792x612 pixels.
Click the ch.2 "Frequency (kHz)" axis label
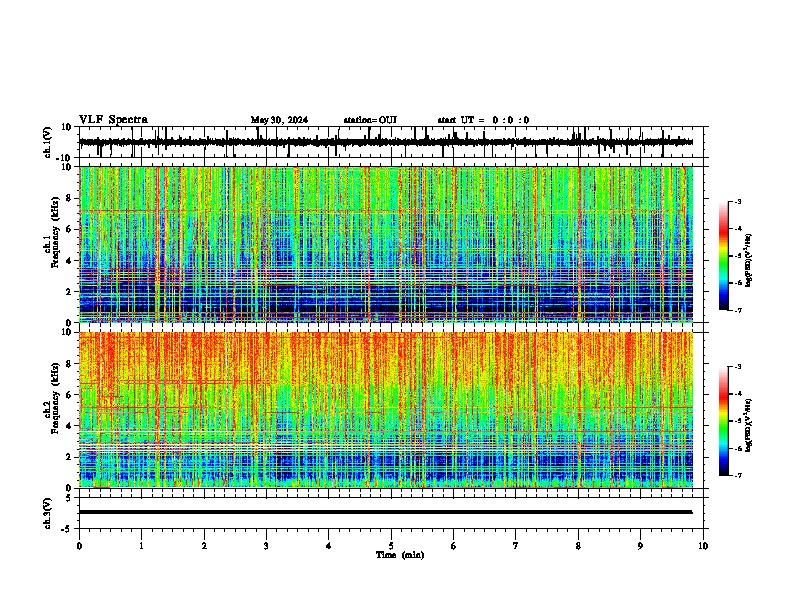pyautogui.click(x=55, y=398)
